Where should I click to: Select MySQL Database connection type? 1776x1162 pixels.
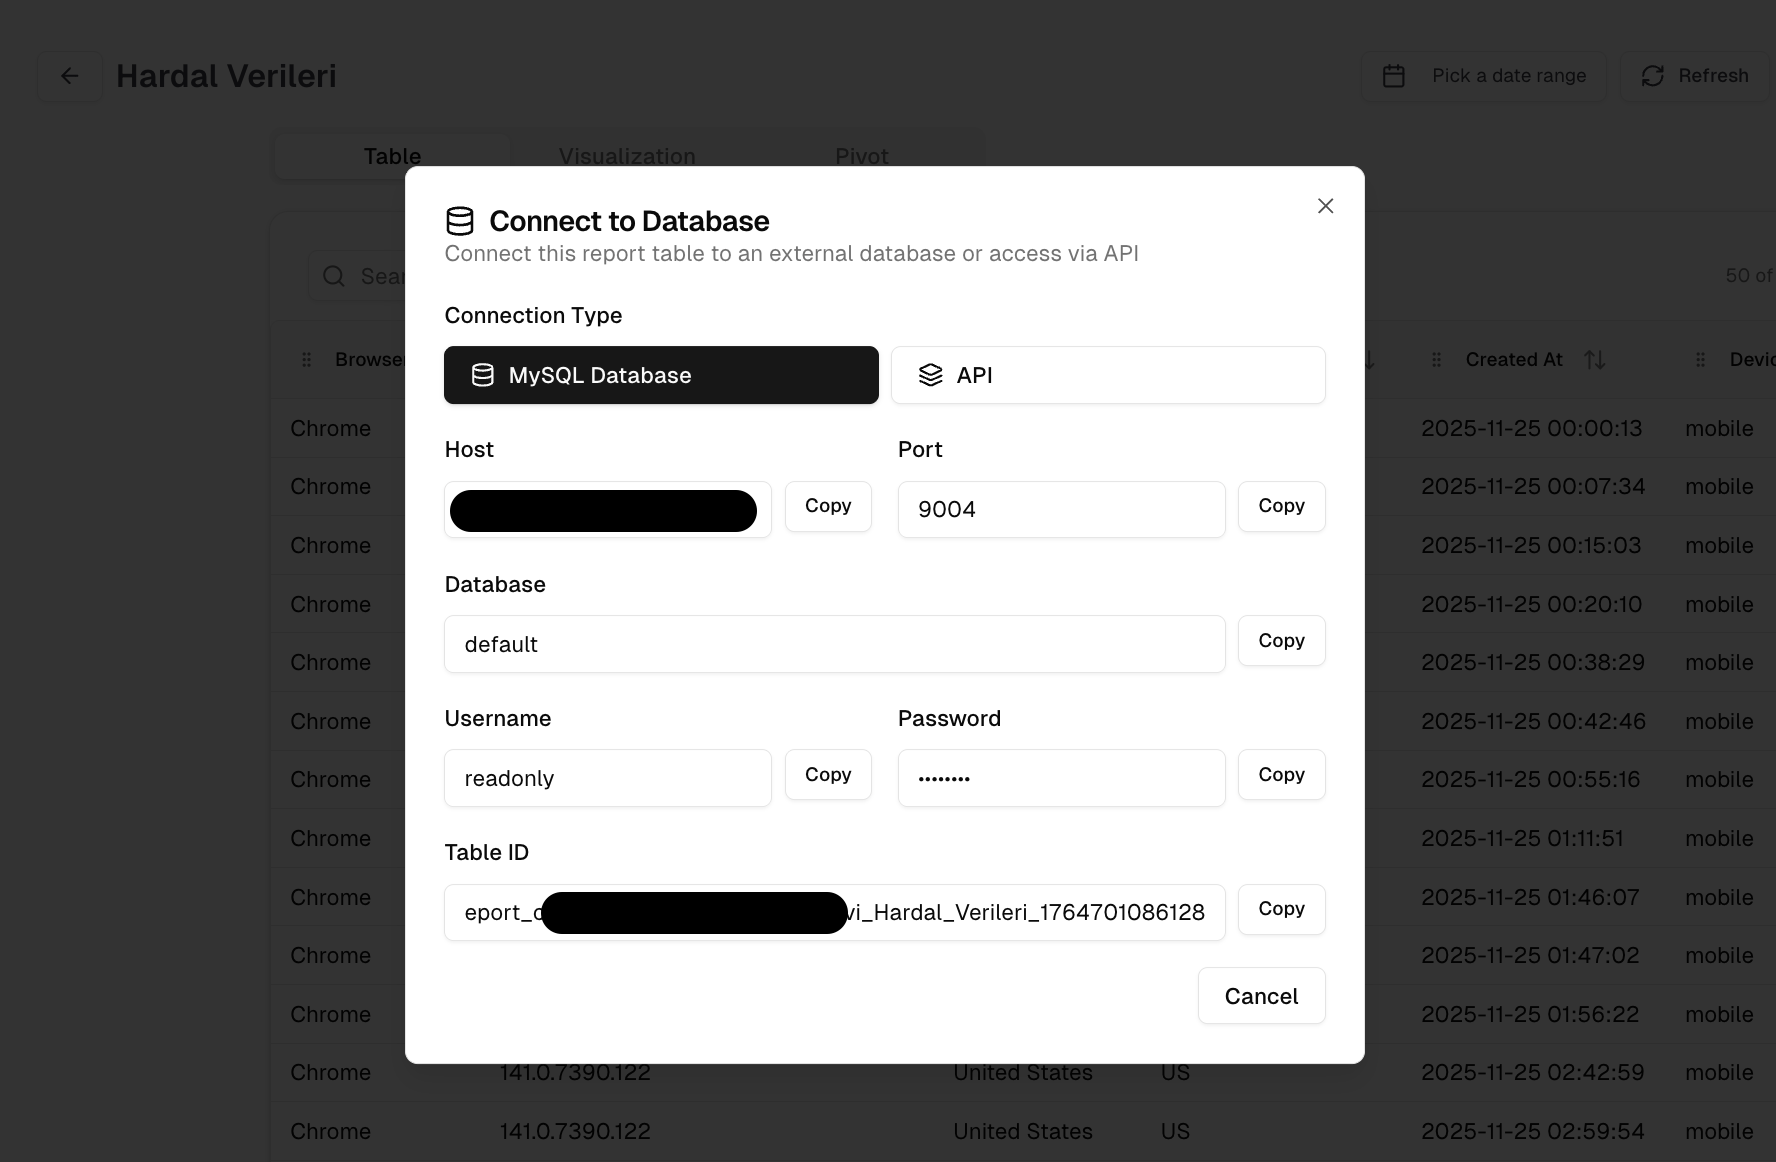pyautogui.click(x=660, y=375)
